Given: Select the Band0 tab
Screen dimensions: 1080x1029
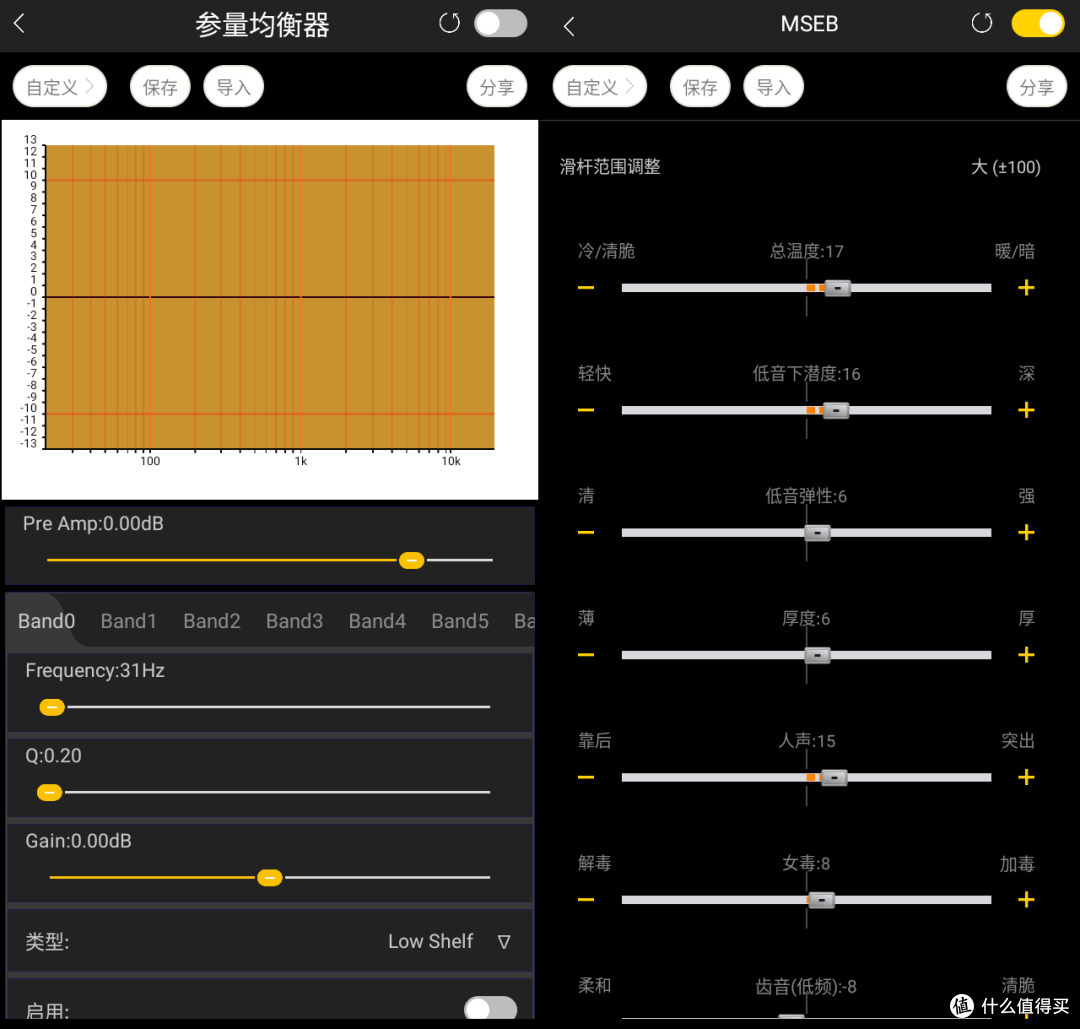Looking at the screenshot, I should pyautogui.click(x=46, y=621).
